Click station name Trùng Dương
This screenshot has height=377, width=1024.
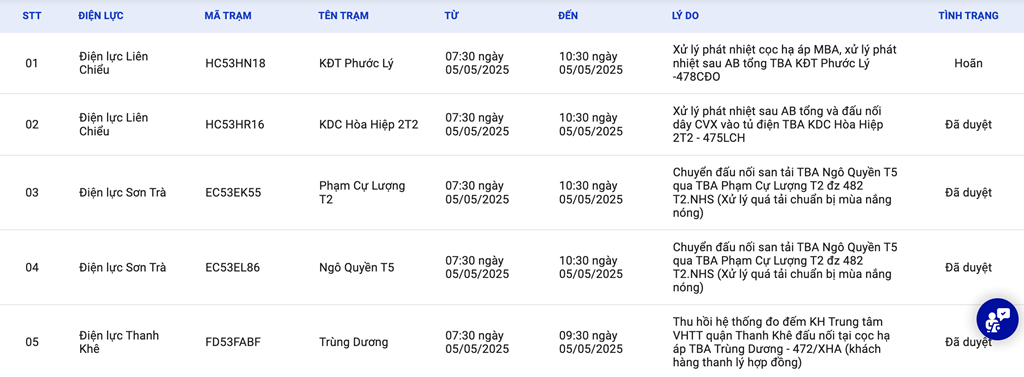tap(353, 342)
